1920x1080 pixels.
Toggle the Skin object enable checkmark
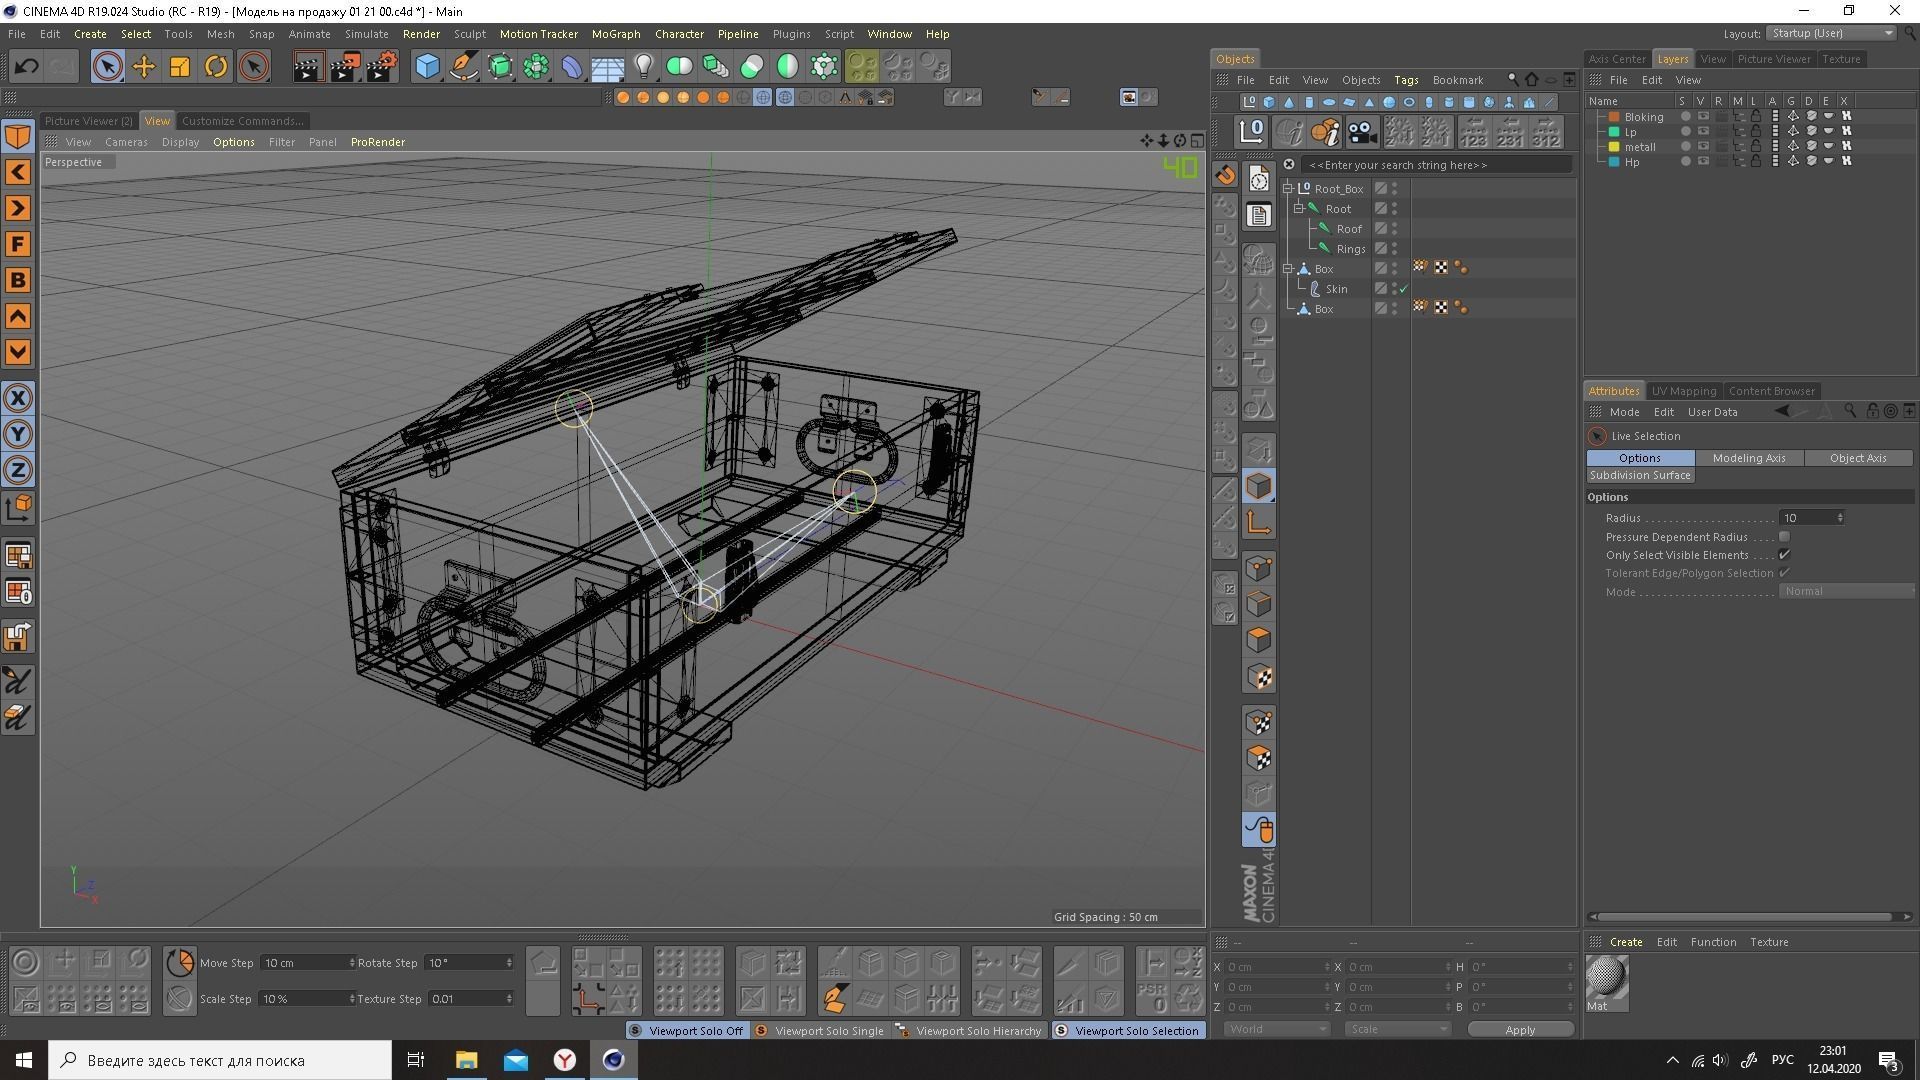(x=1403, y=289)
